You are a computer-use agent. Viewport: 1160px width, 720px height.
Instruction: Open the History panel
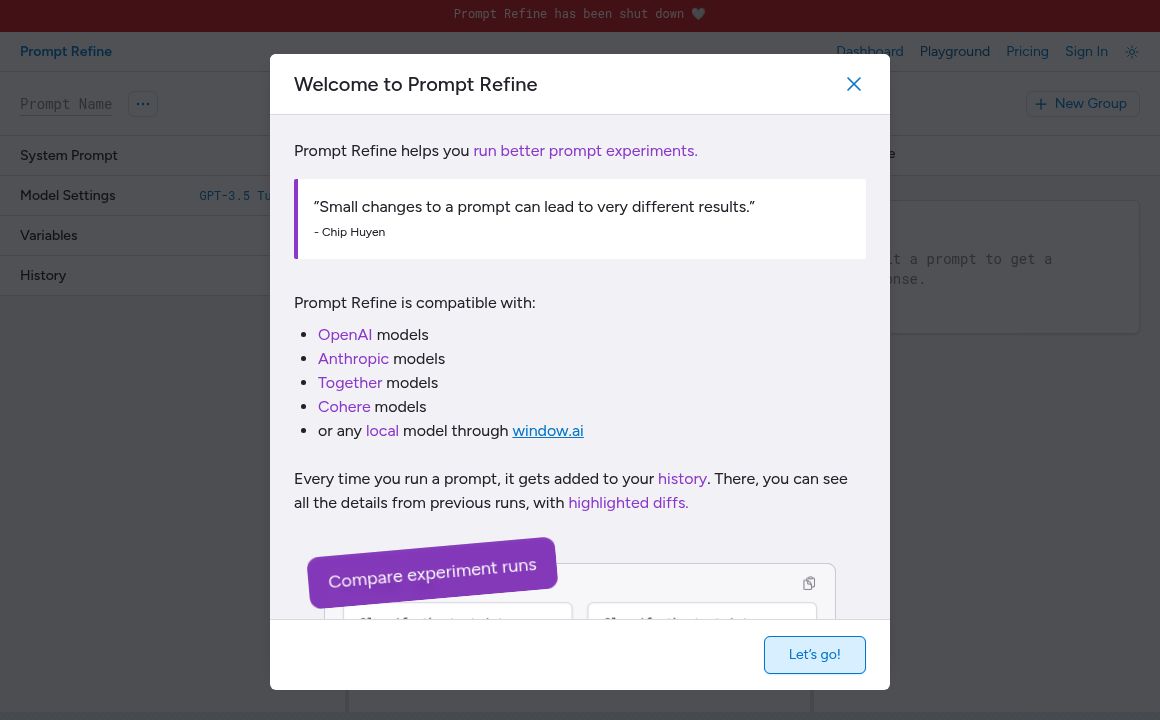pos(43,275)
